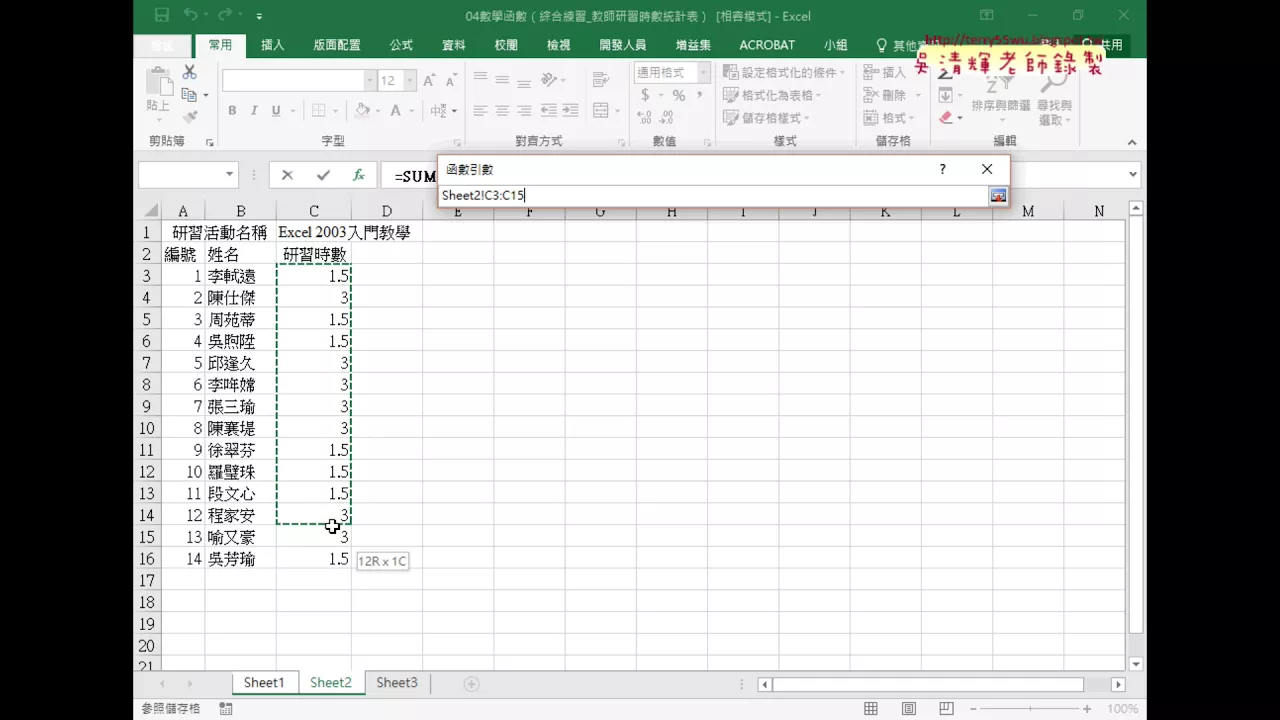1280x720 pixels.
Task: Switch to the 資料 Data tab
Action: click(454, 45)
